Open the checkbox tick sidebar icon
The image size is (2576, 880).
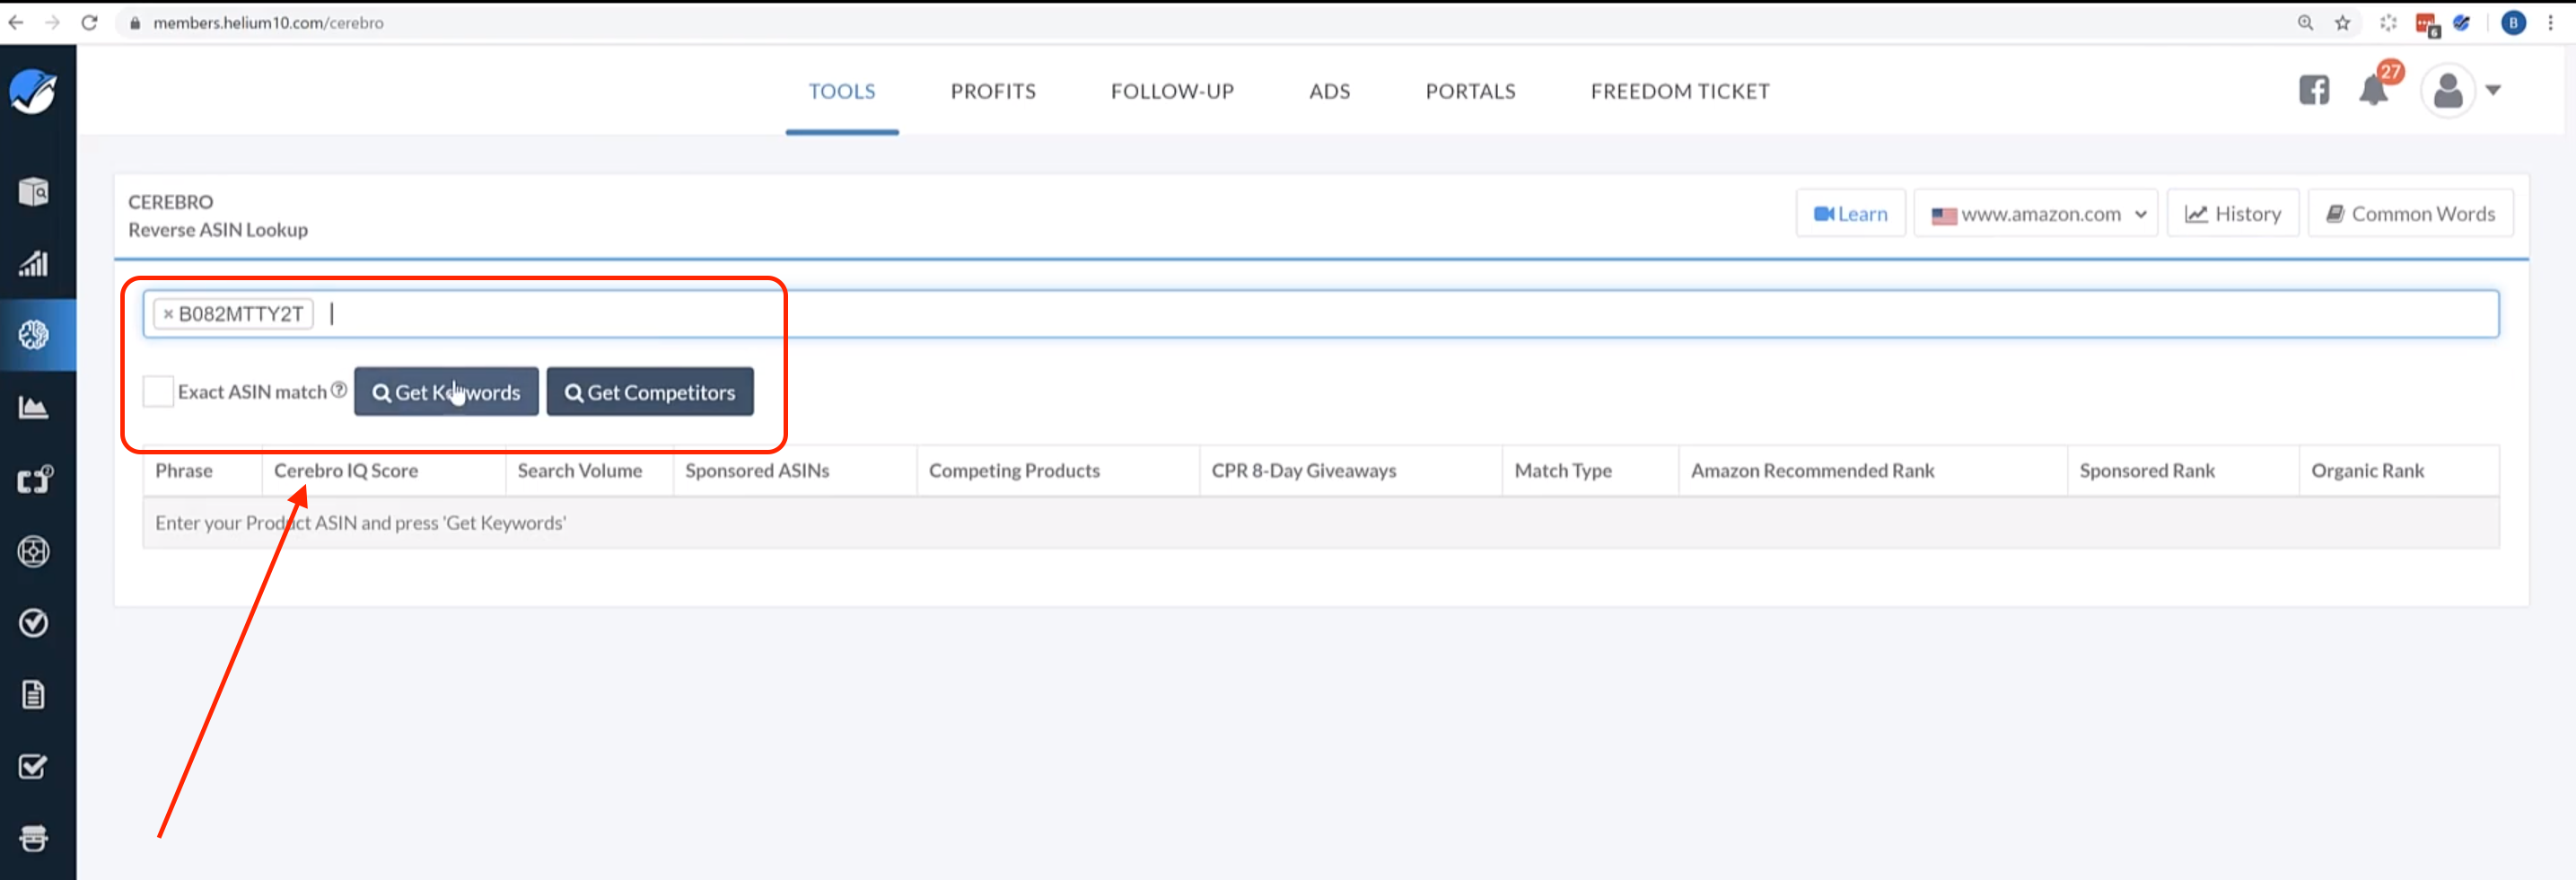[x=33, y=767]
